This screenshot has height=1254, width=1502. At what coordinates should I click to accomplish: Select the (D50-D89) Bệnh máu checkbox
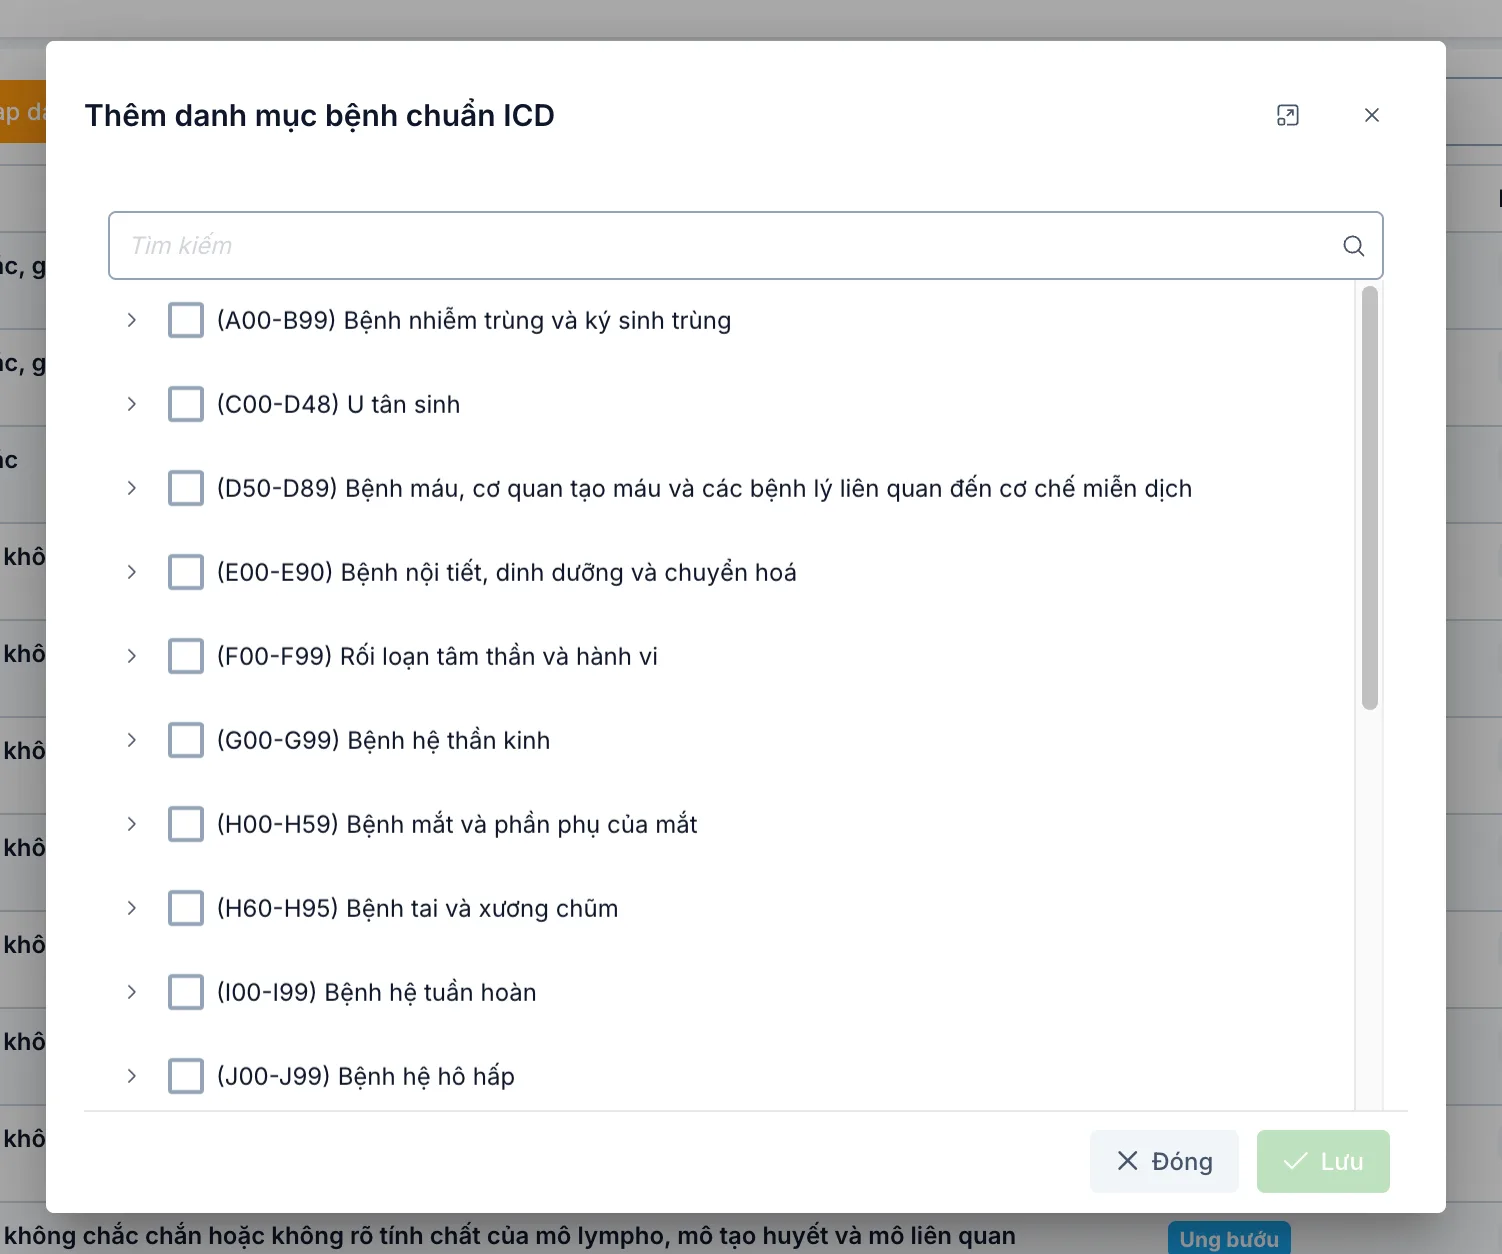(x=186, y=488)
